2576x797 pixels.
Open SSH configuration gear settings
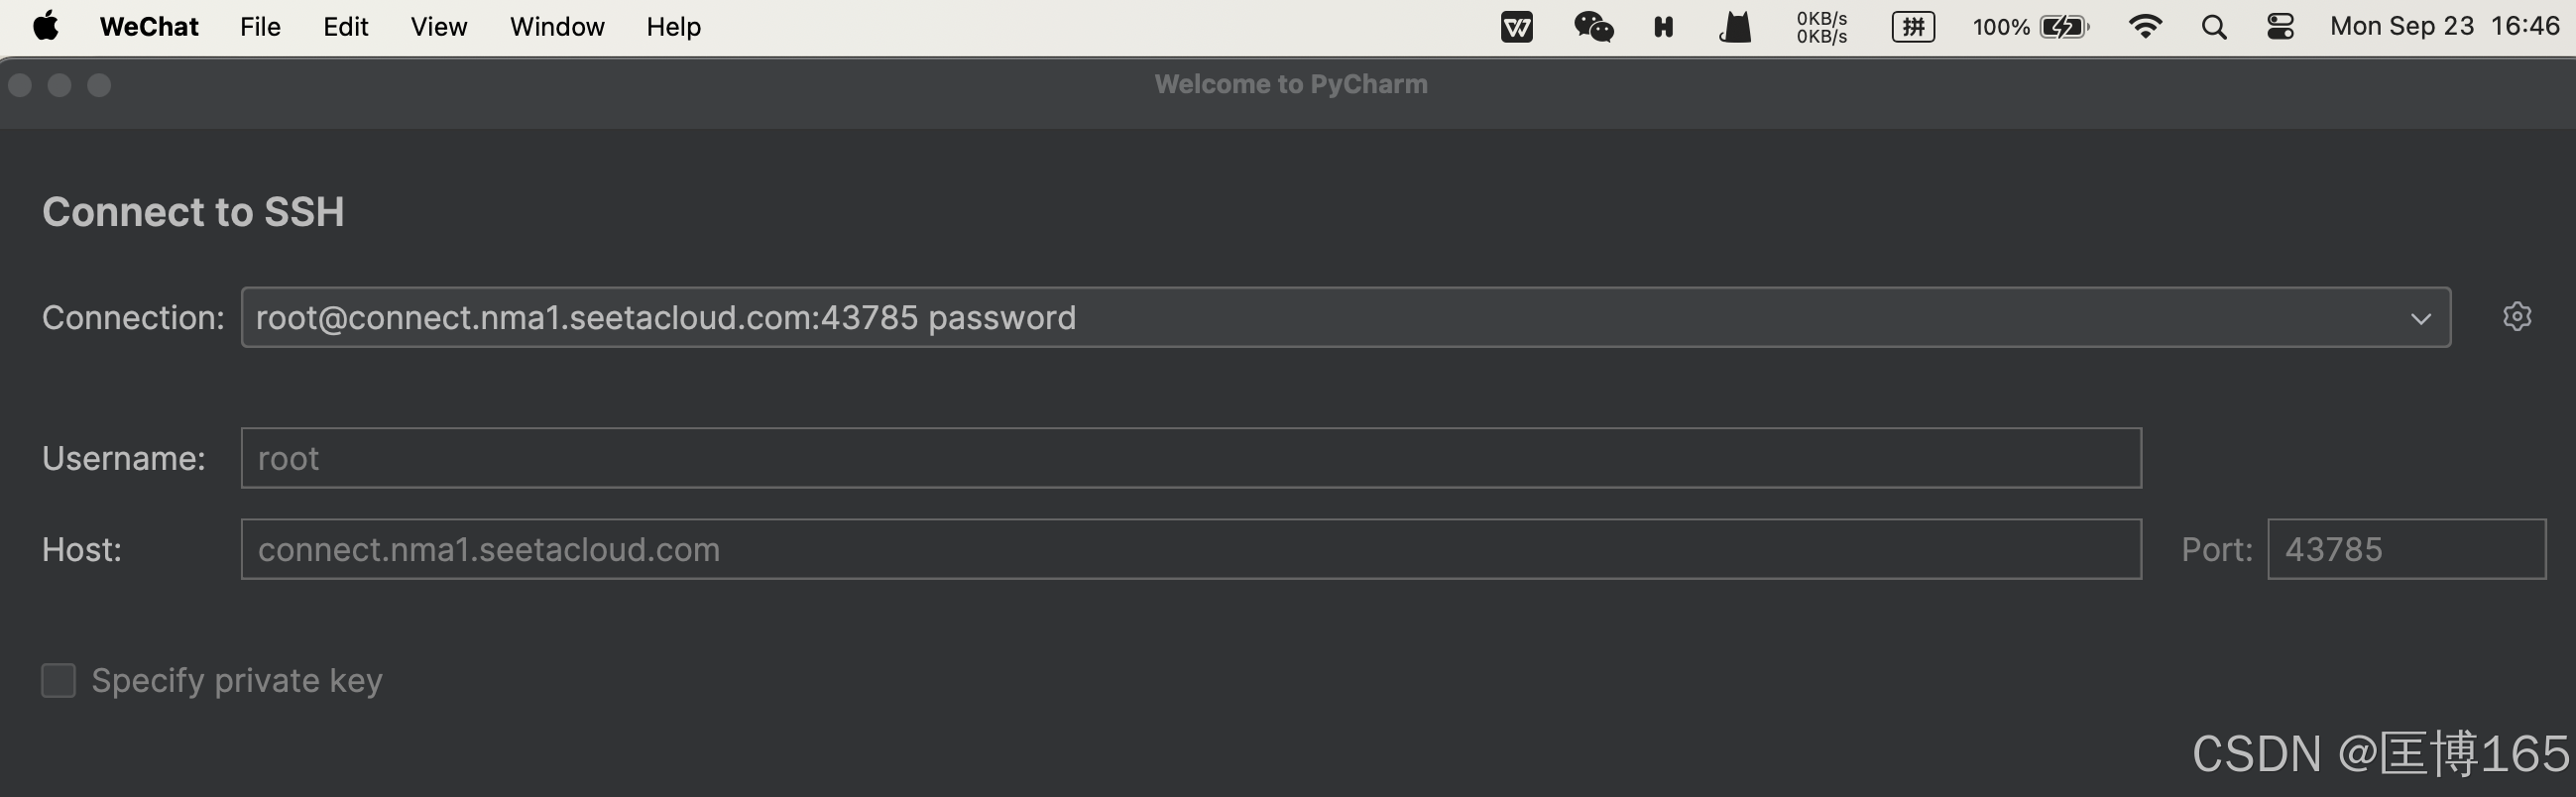click(x=2516, y=317)
